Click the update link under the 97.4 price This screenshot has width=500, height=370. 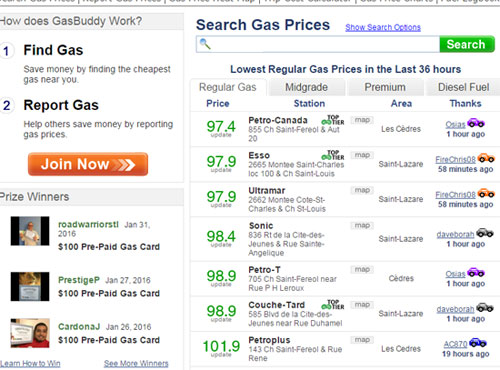221,135
